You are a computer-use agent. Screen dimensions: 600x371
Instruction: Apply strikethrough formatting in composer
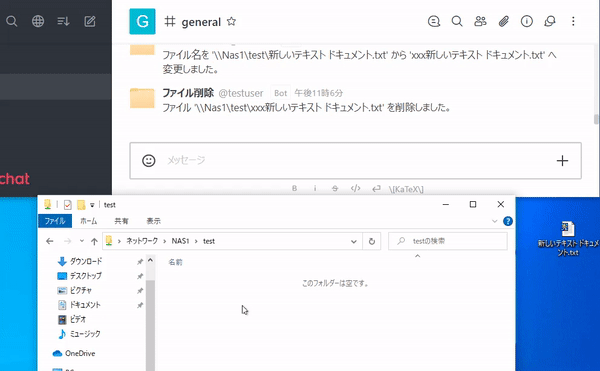tap(335, 188)
